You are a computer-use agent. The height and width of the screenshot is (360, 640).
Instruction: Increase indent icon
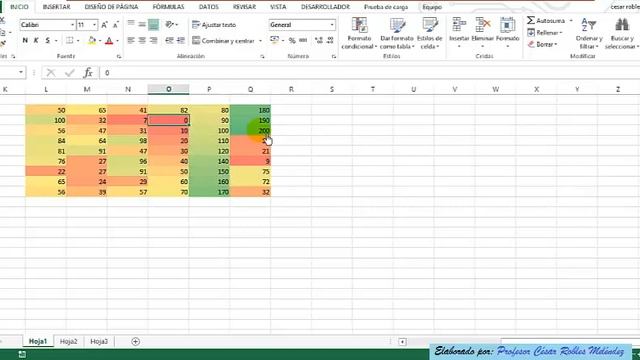180,40
